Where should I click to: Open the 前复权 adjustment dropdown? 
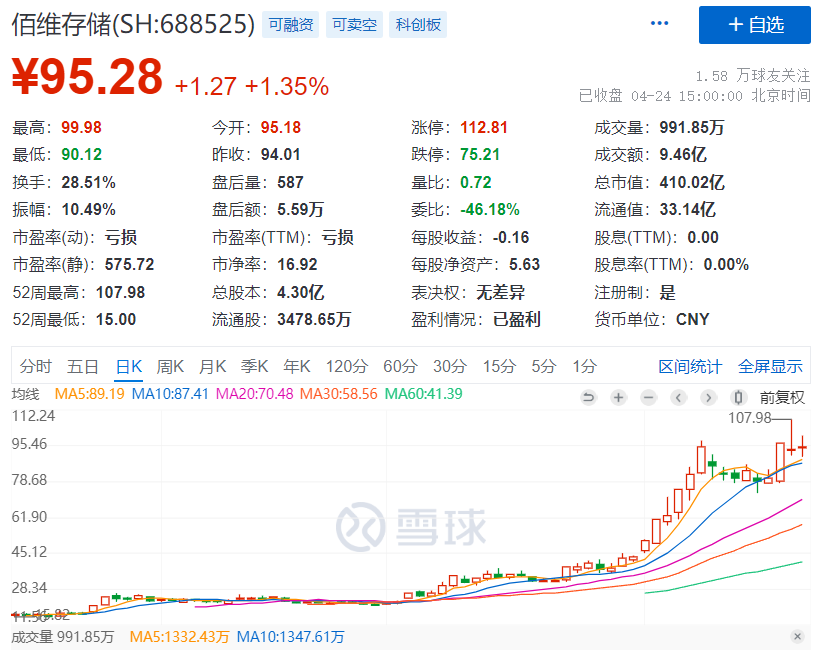(781, 398)
